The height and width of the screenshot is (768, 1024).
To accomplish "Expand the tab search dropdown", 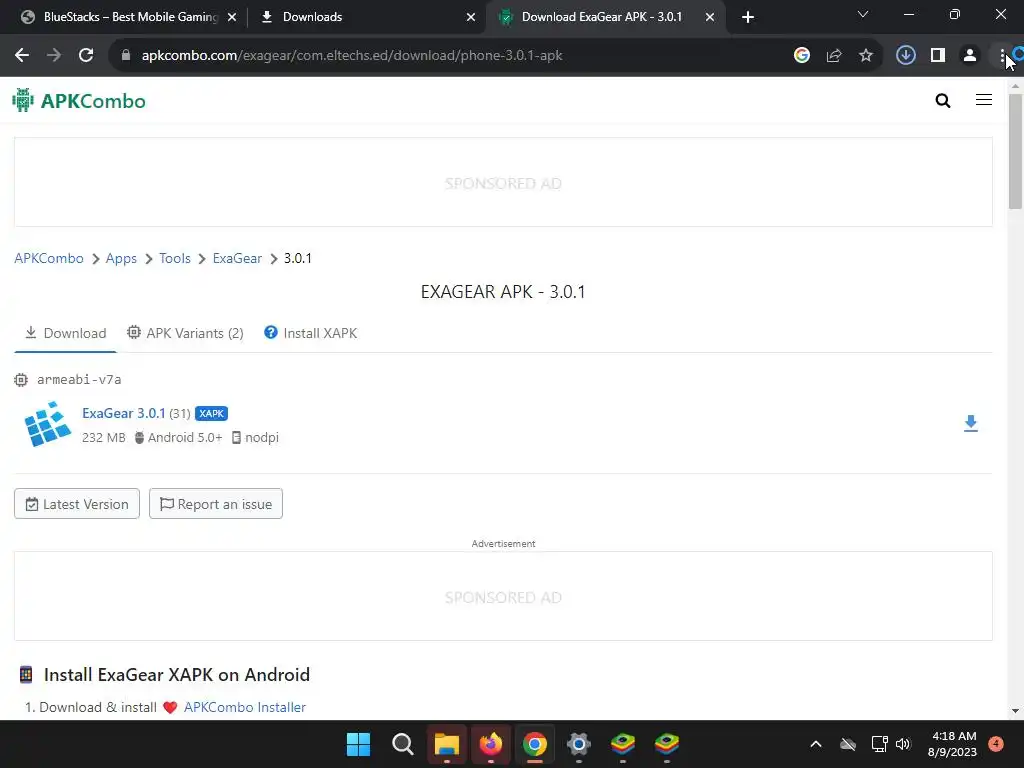I will click(x=863, y=14).
